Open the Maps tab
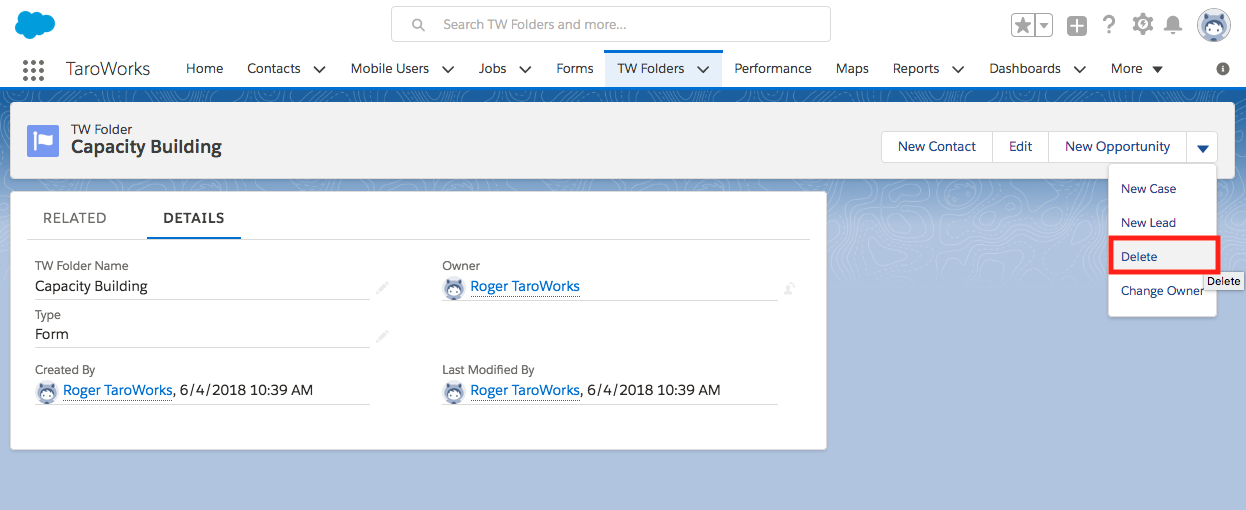Image resolution: width=1246 pixels, height=510 pixels. tap(852, 68)
